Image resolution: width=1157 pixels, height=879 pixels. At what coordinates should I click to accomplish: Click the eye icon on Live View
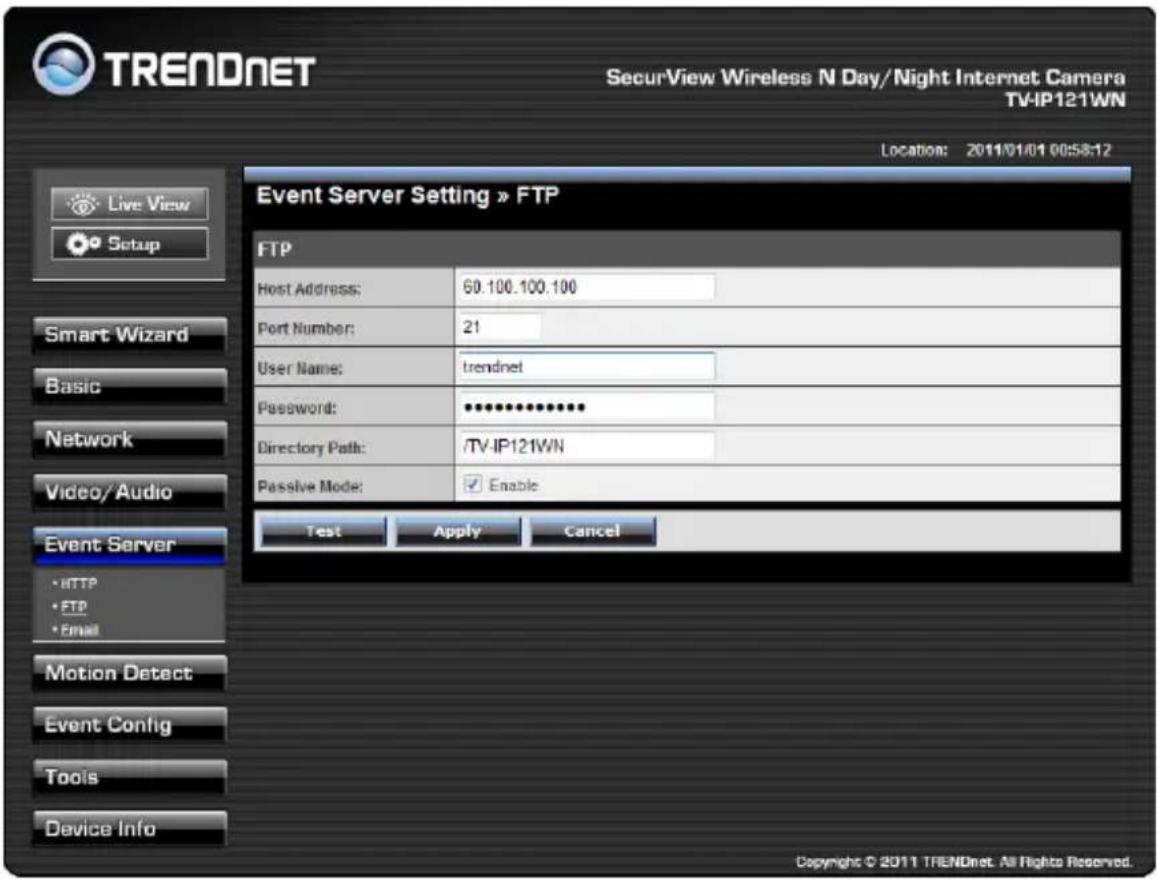82,204
